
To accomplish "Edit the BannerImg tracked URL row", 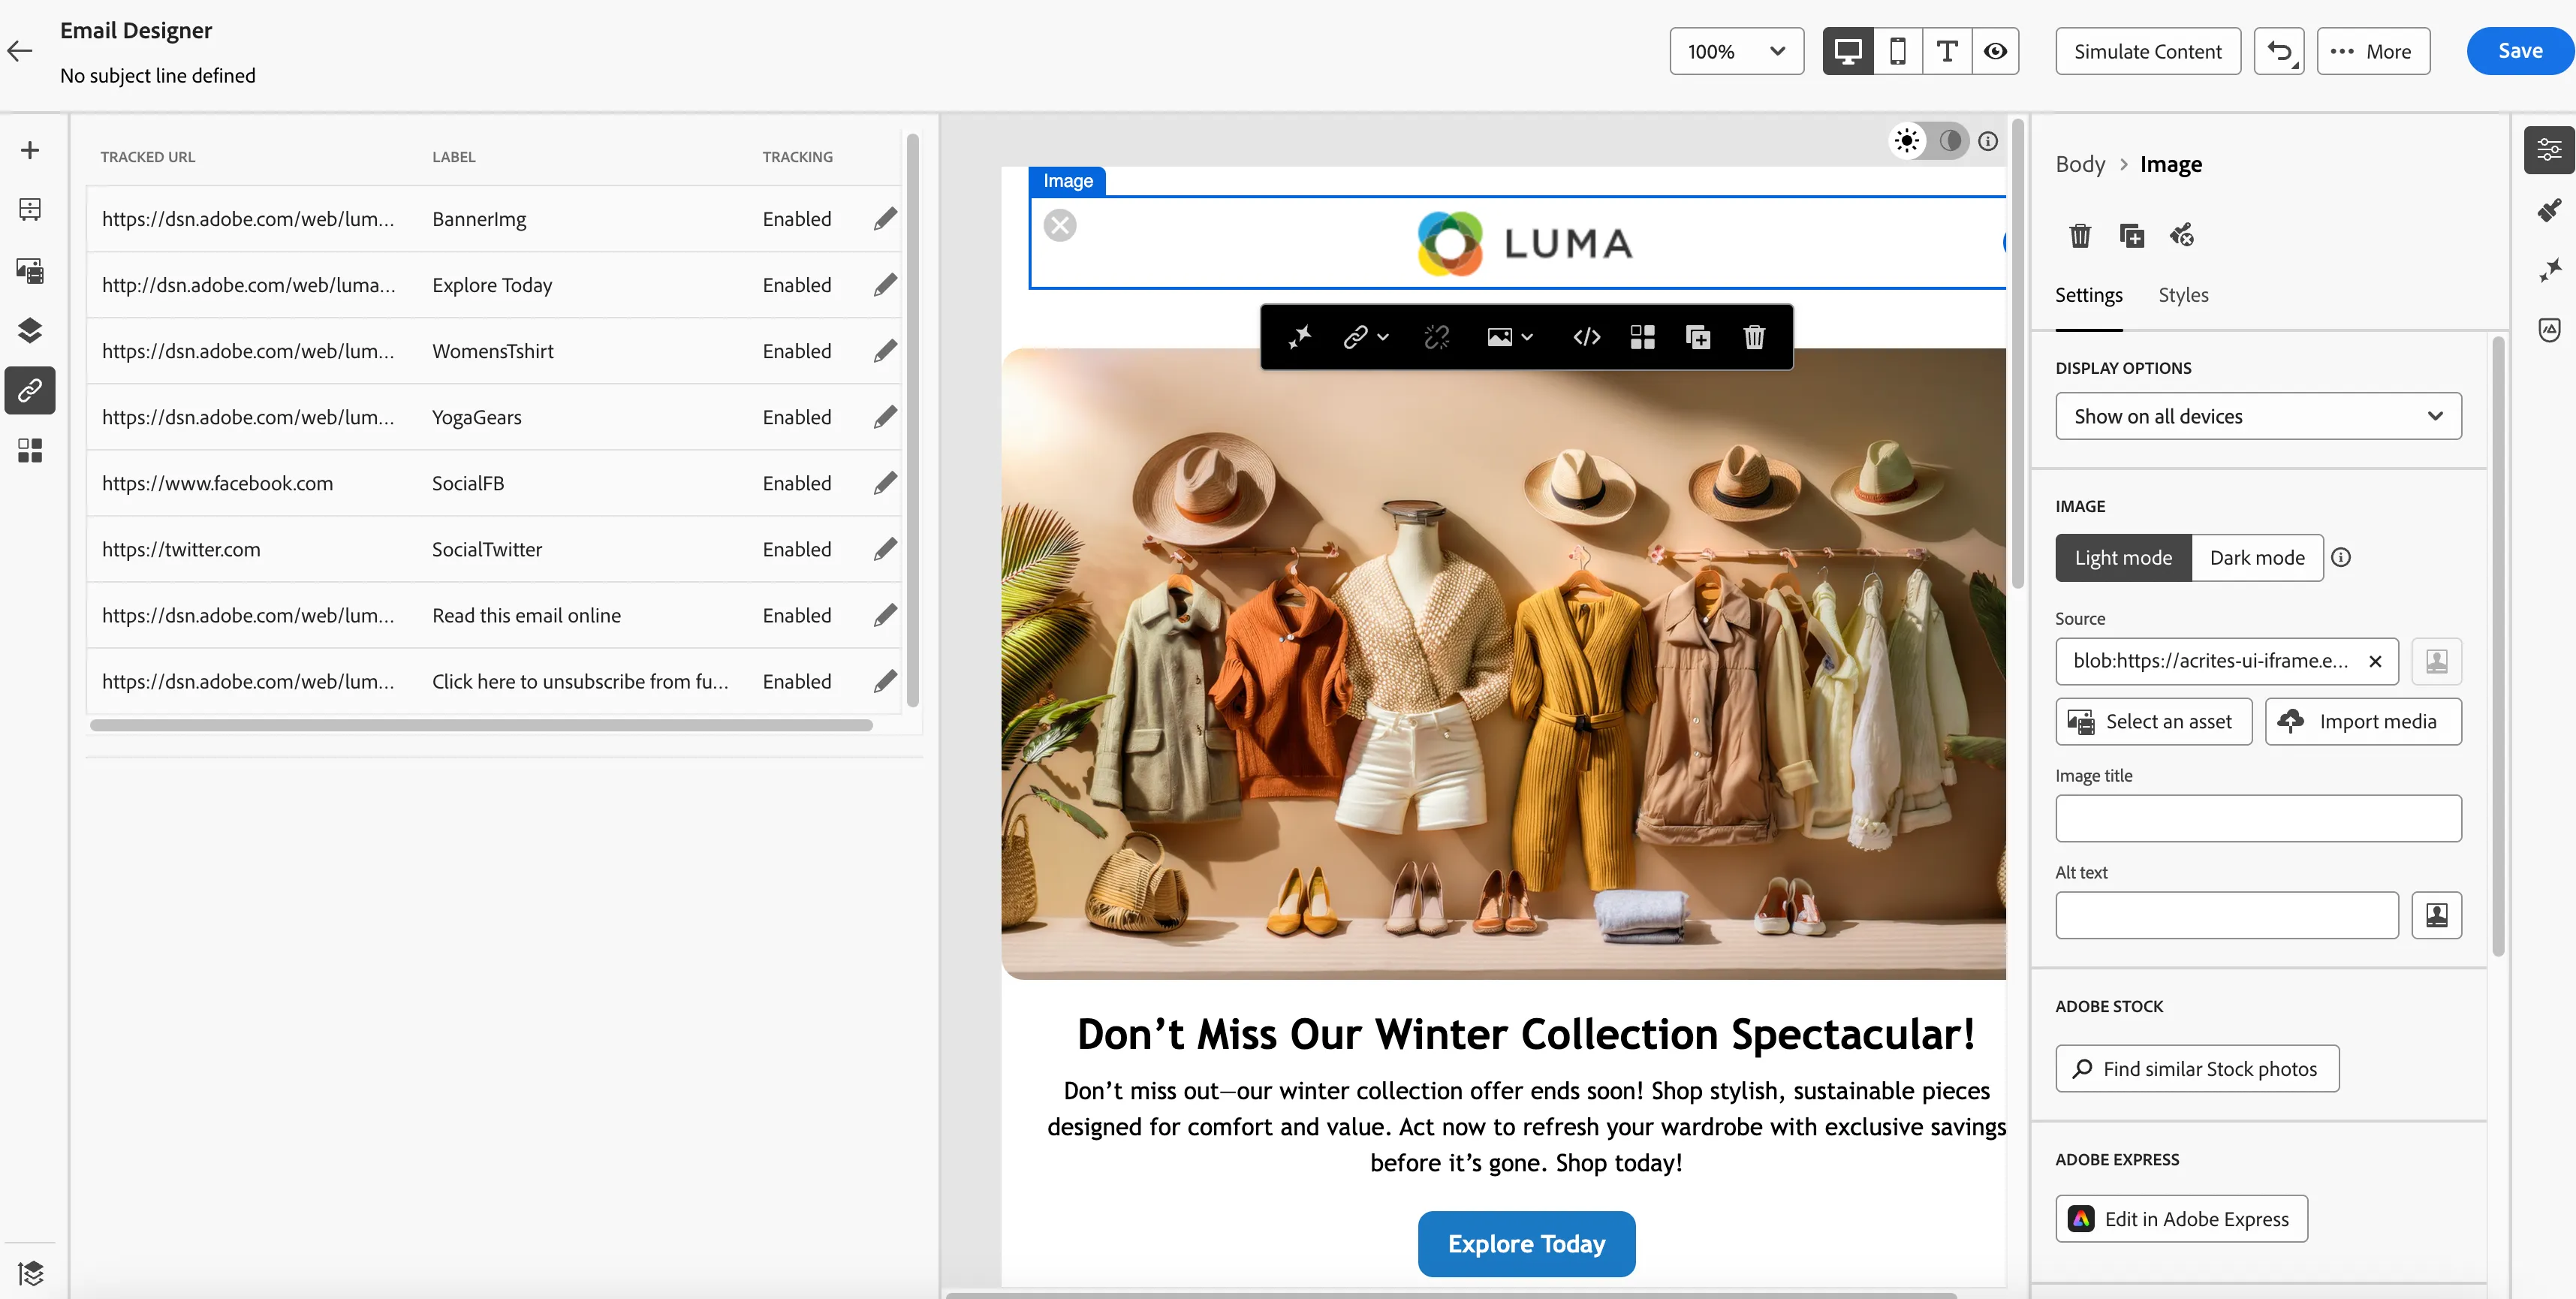I will (x=884, y=219).
